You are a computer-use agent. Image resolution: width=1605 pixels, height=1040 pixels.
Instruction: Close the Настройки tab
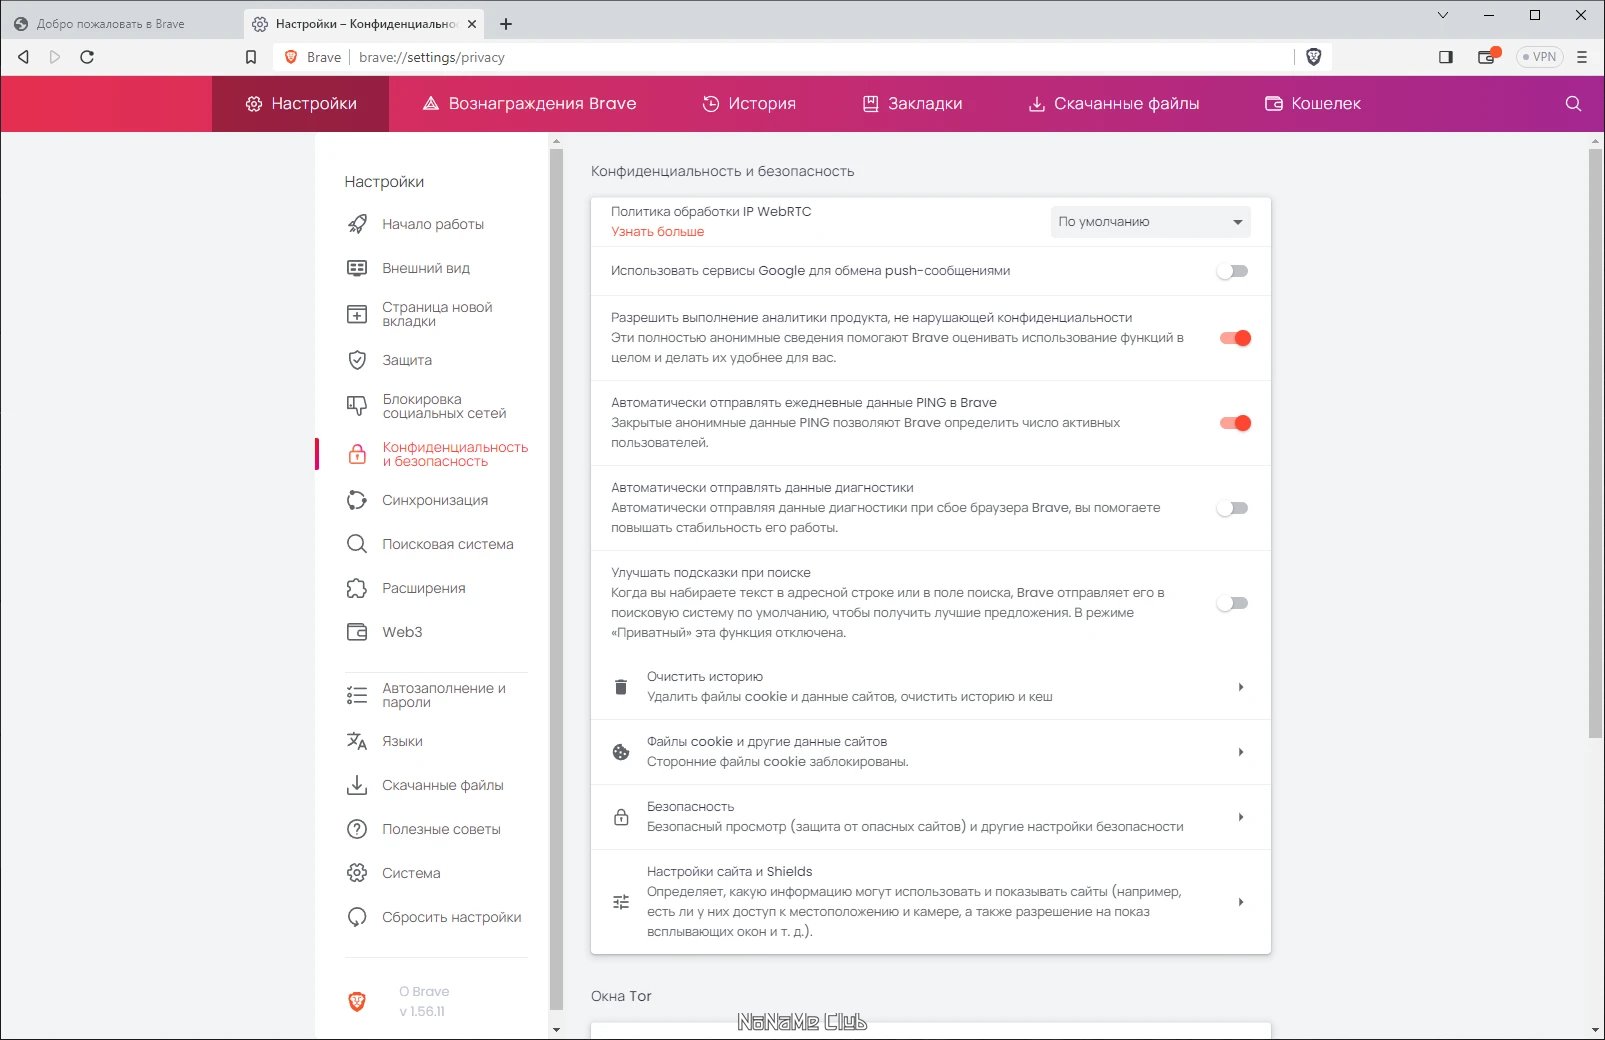(472, 24)
